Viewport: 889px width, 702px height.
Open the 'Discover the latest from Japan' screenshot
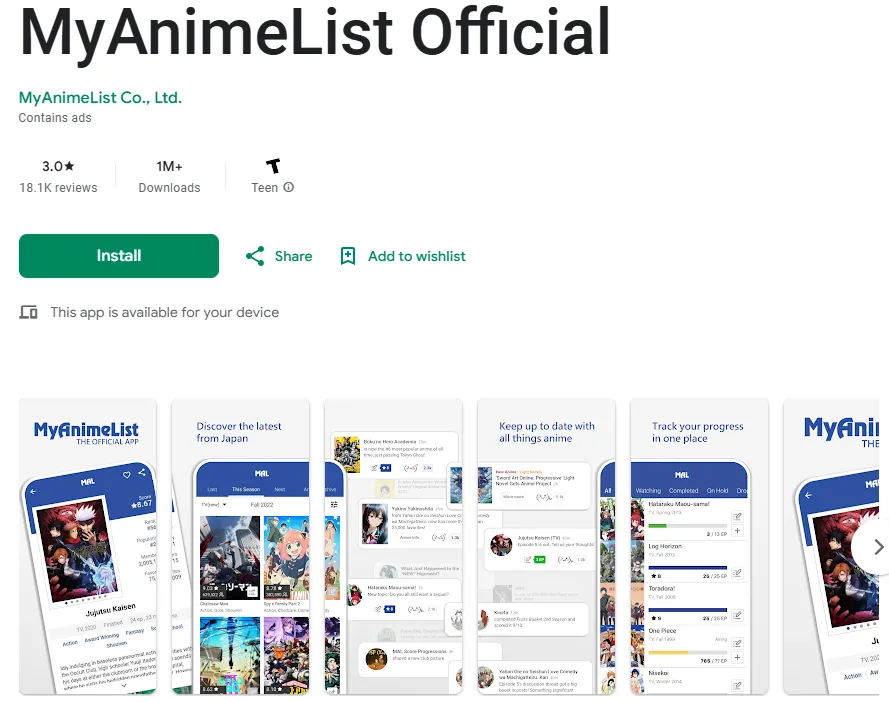240,546
